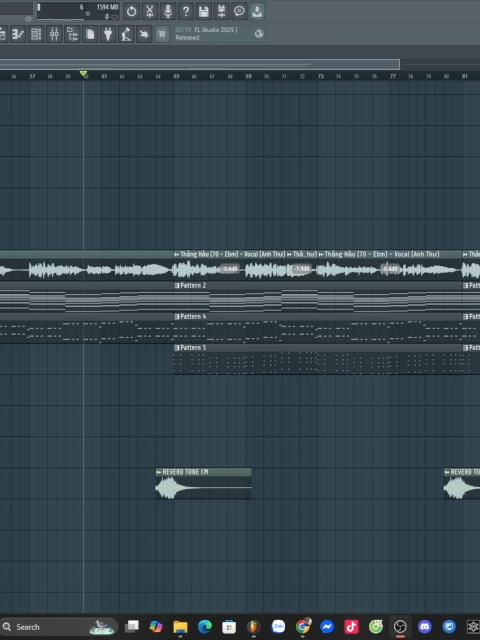This screenshot has width=480, height=640.
Task: Select the Thầ..hư short vocal clip title
Action: pyautogui.click(x=305, y=254)
